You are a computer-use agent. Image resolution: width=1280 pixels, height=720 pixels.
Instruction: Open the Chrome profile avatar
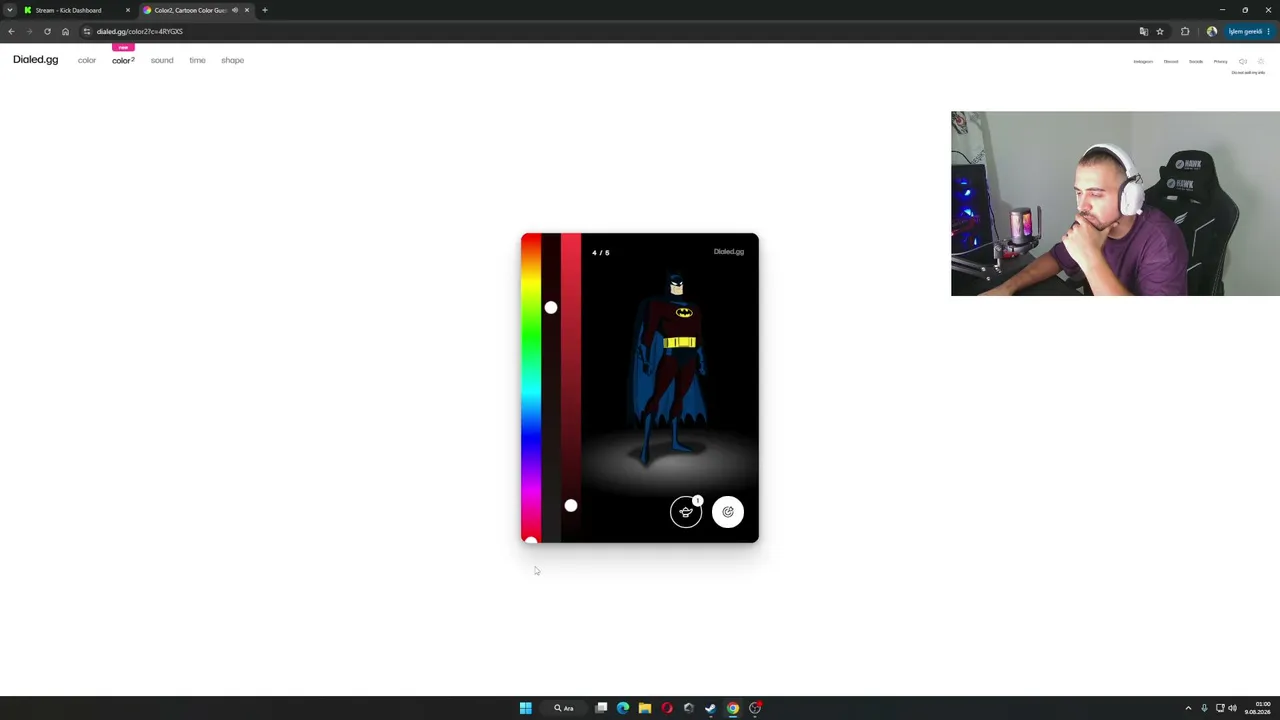pyautogui.click(x=1212, y=31)
